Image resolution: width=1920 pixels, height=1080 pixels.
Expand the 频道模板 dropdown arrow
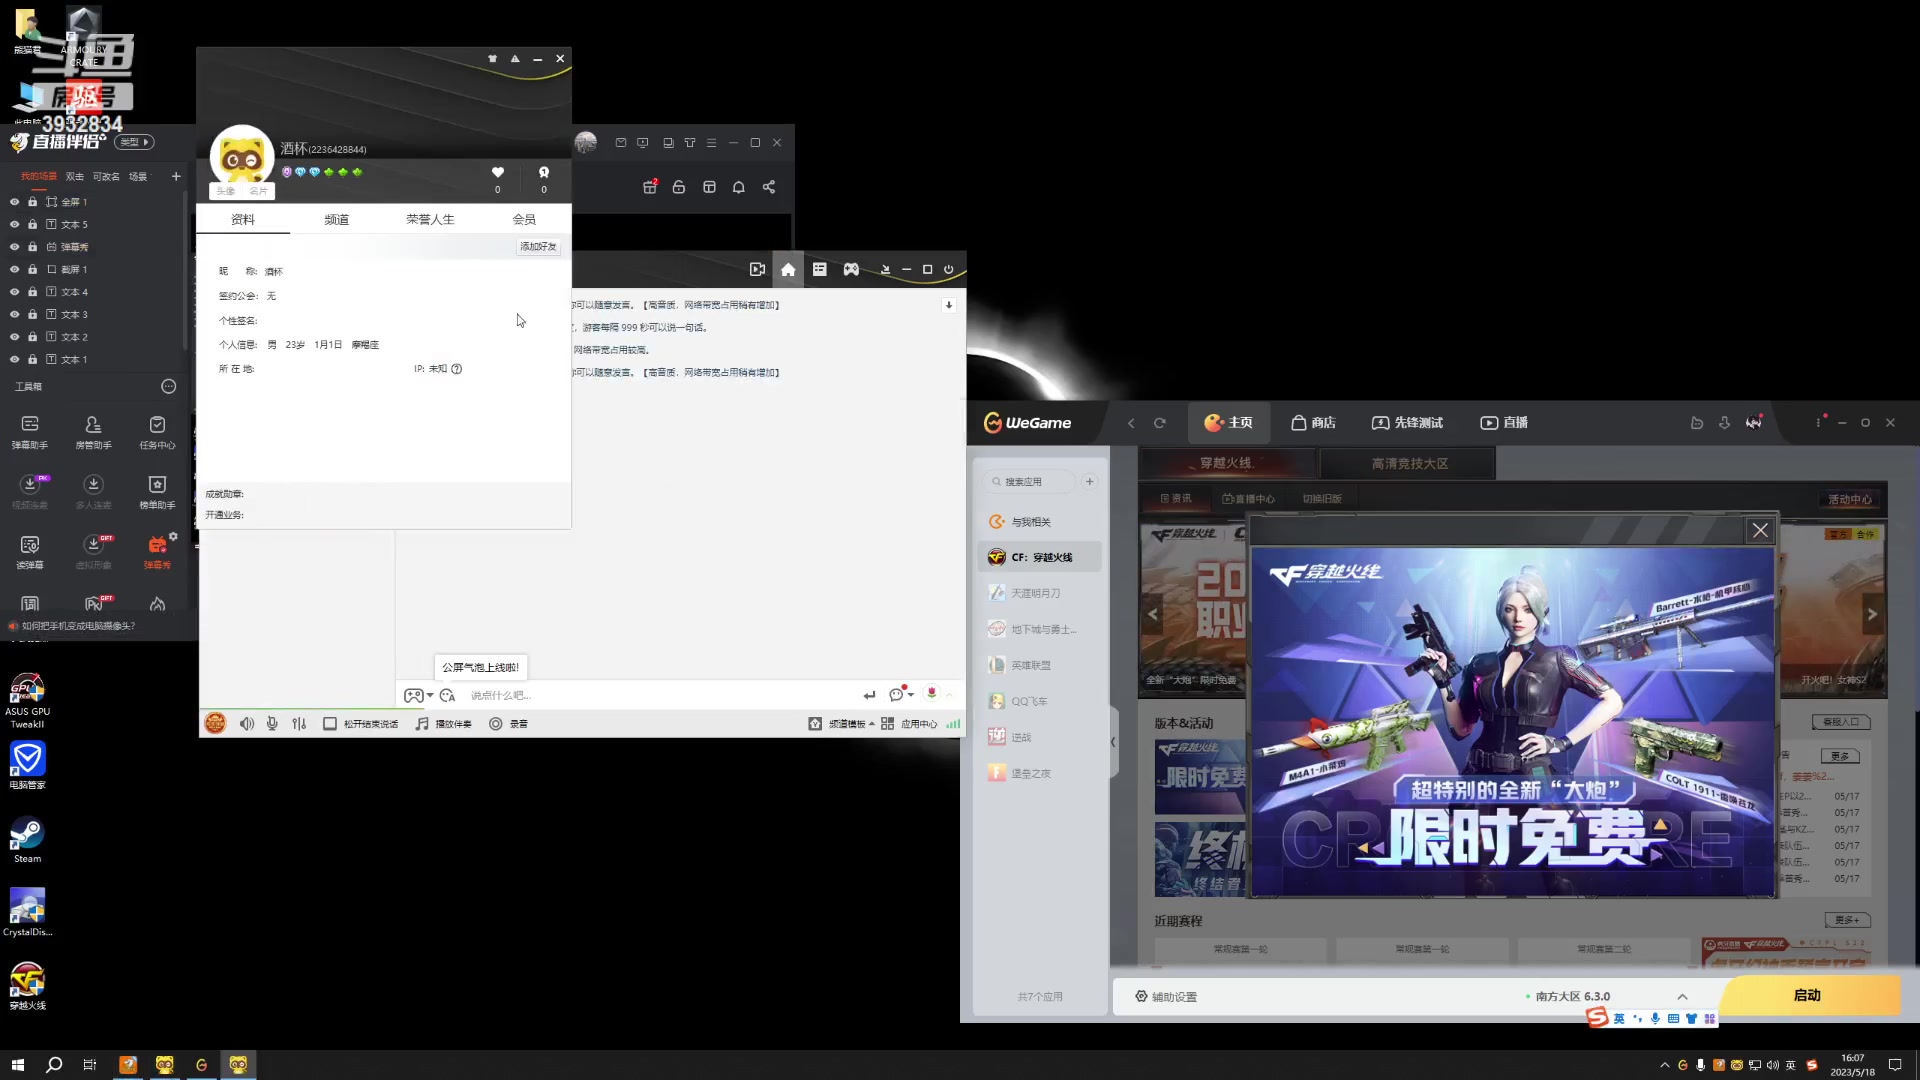(872, 724)
